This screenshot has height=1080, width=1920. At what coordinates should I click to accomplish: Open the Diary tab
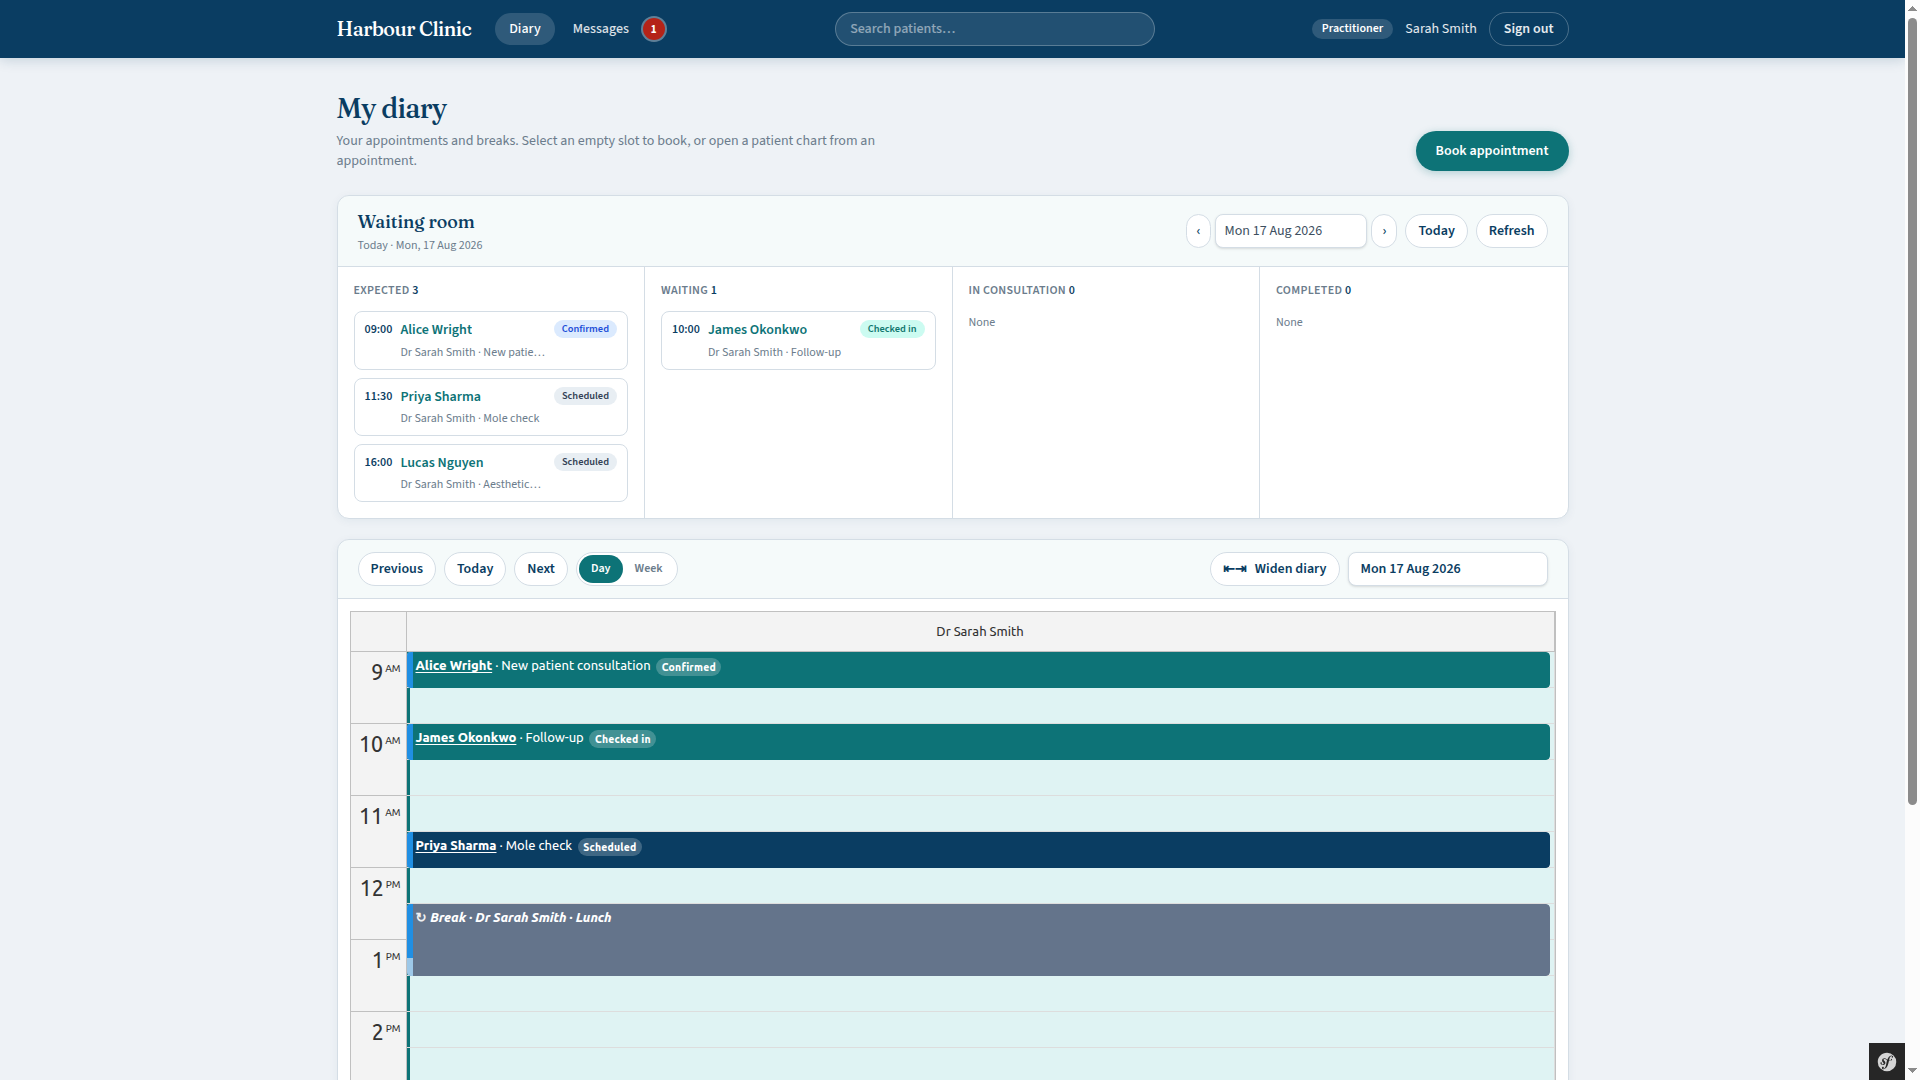click(524, 29)
